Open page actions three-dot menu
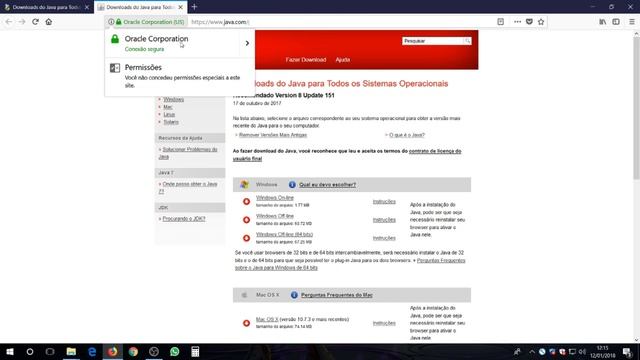 517,22
